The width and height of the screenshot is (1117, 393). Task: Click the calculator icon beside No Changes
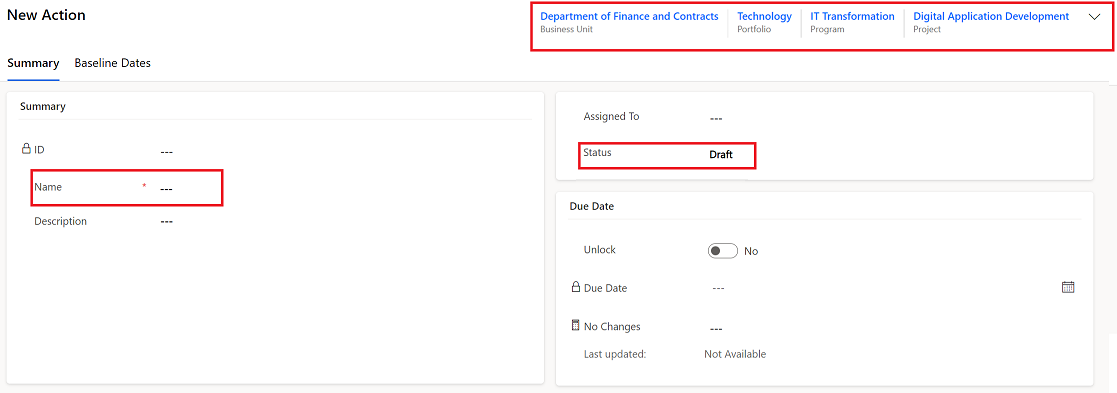click(576, 325)
